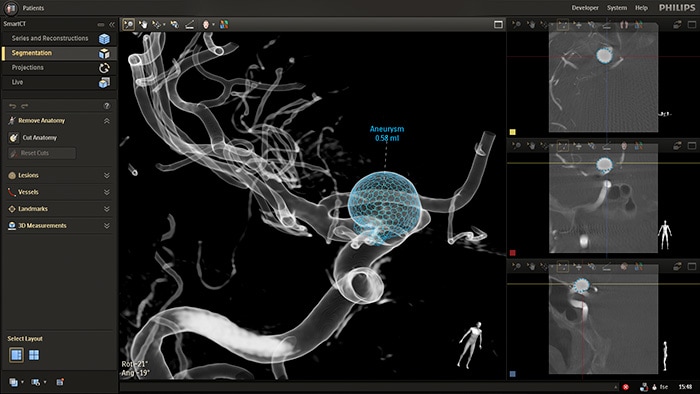This screenshot has width=700, height=394.
Task: Click the four-color rendering preset icon
Action: pos(224,25)
